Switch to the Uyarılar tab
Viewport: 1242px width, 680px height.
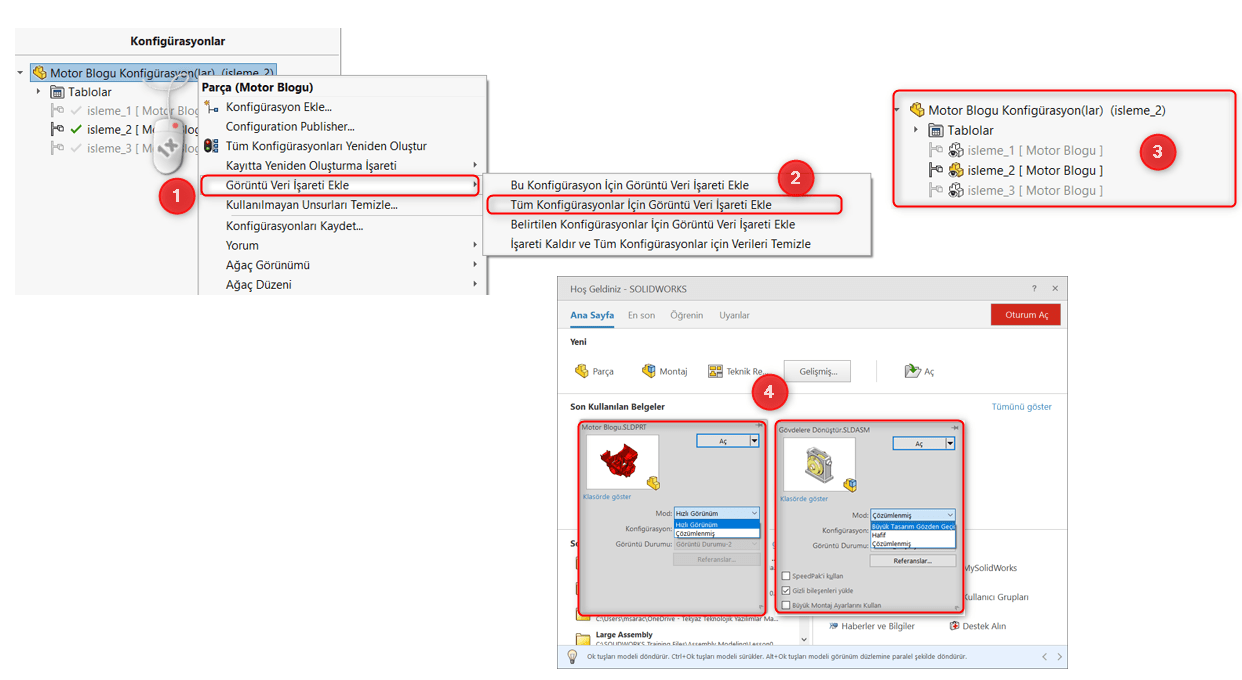(735, 315)
